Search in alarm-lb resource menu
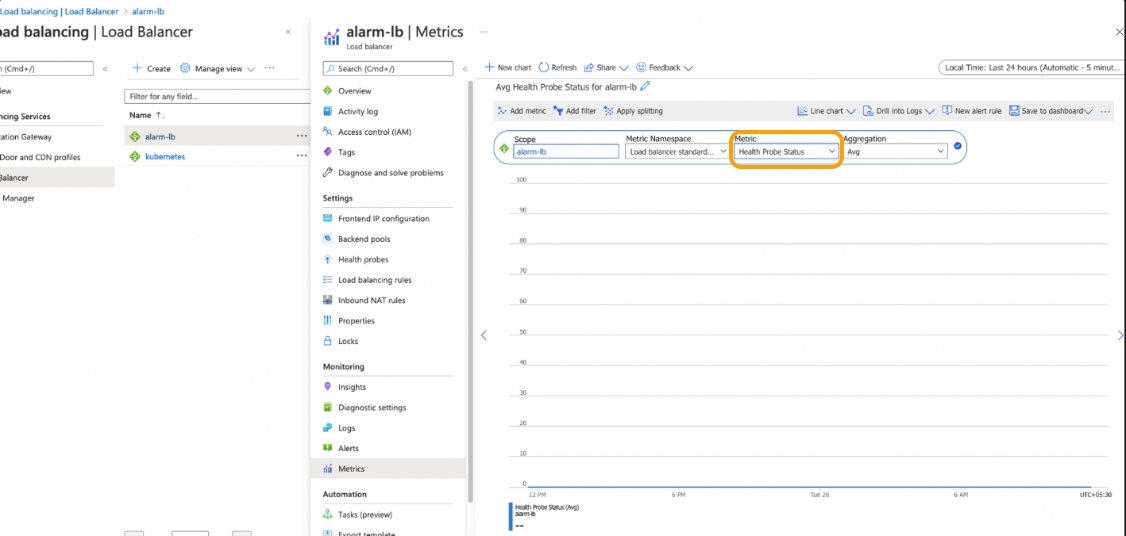 (388, 68)
